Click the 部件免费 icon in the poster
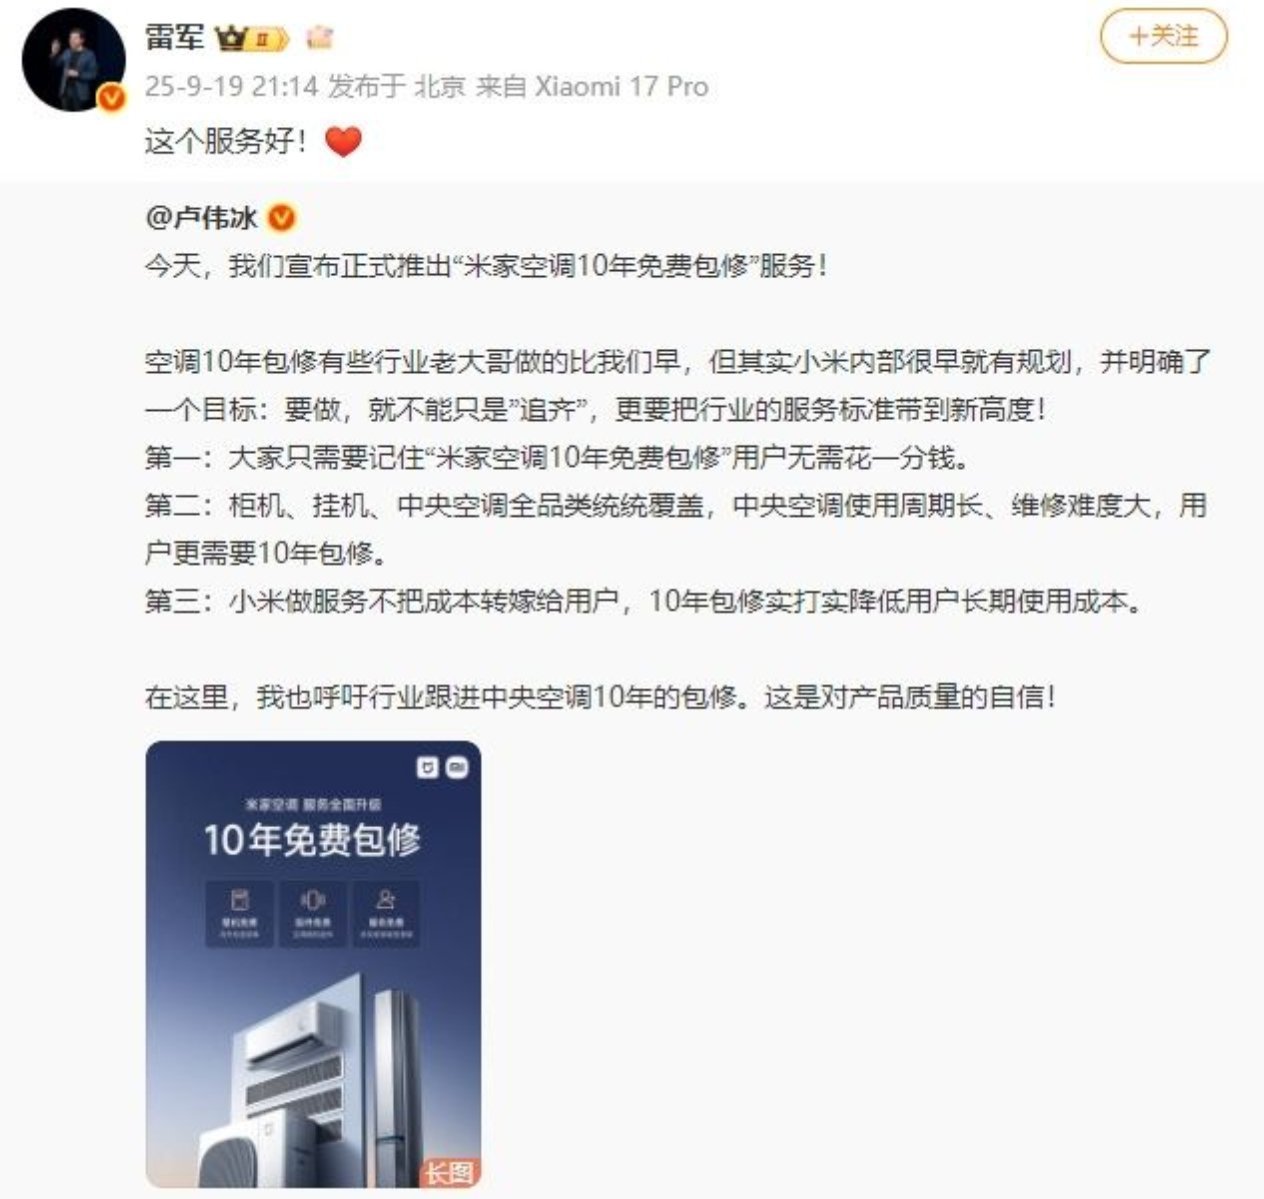 (313, 899)
